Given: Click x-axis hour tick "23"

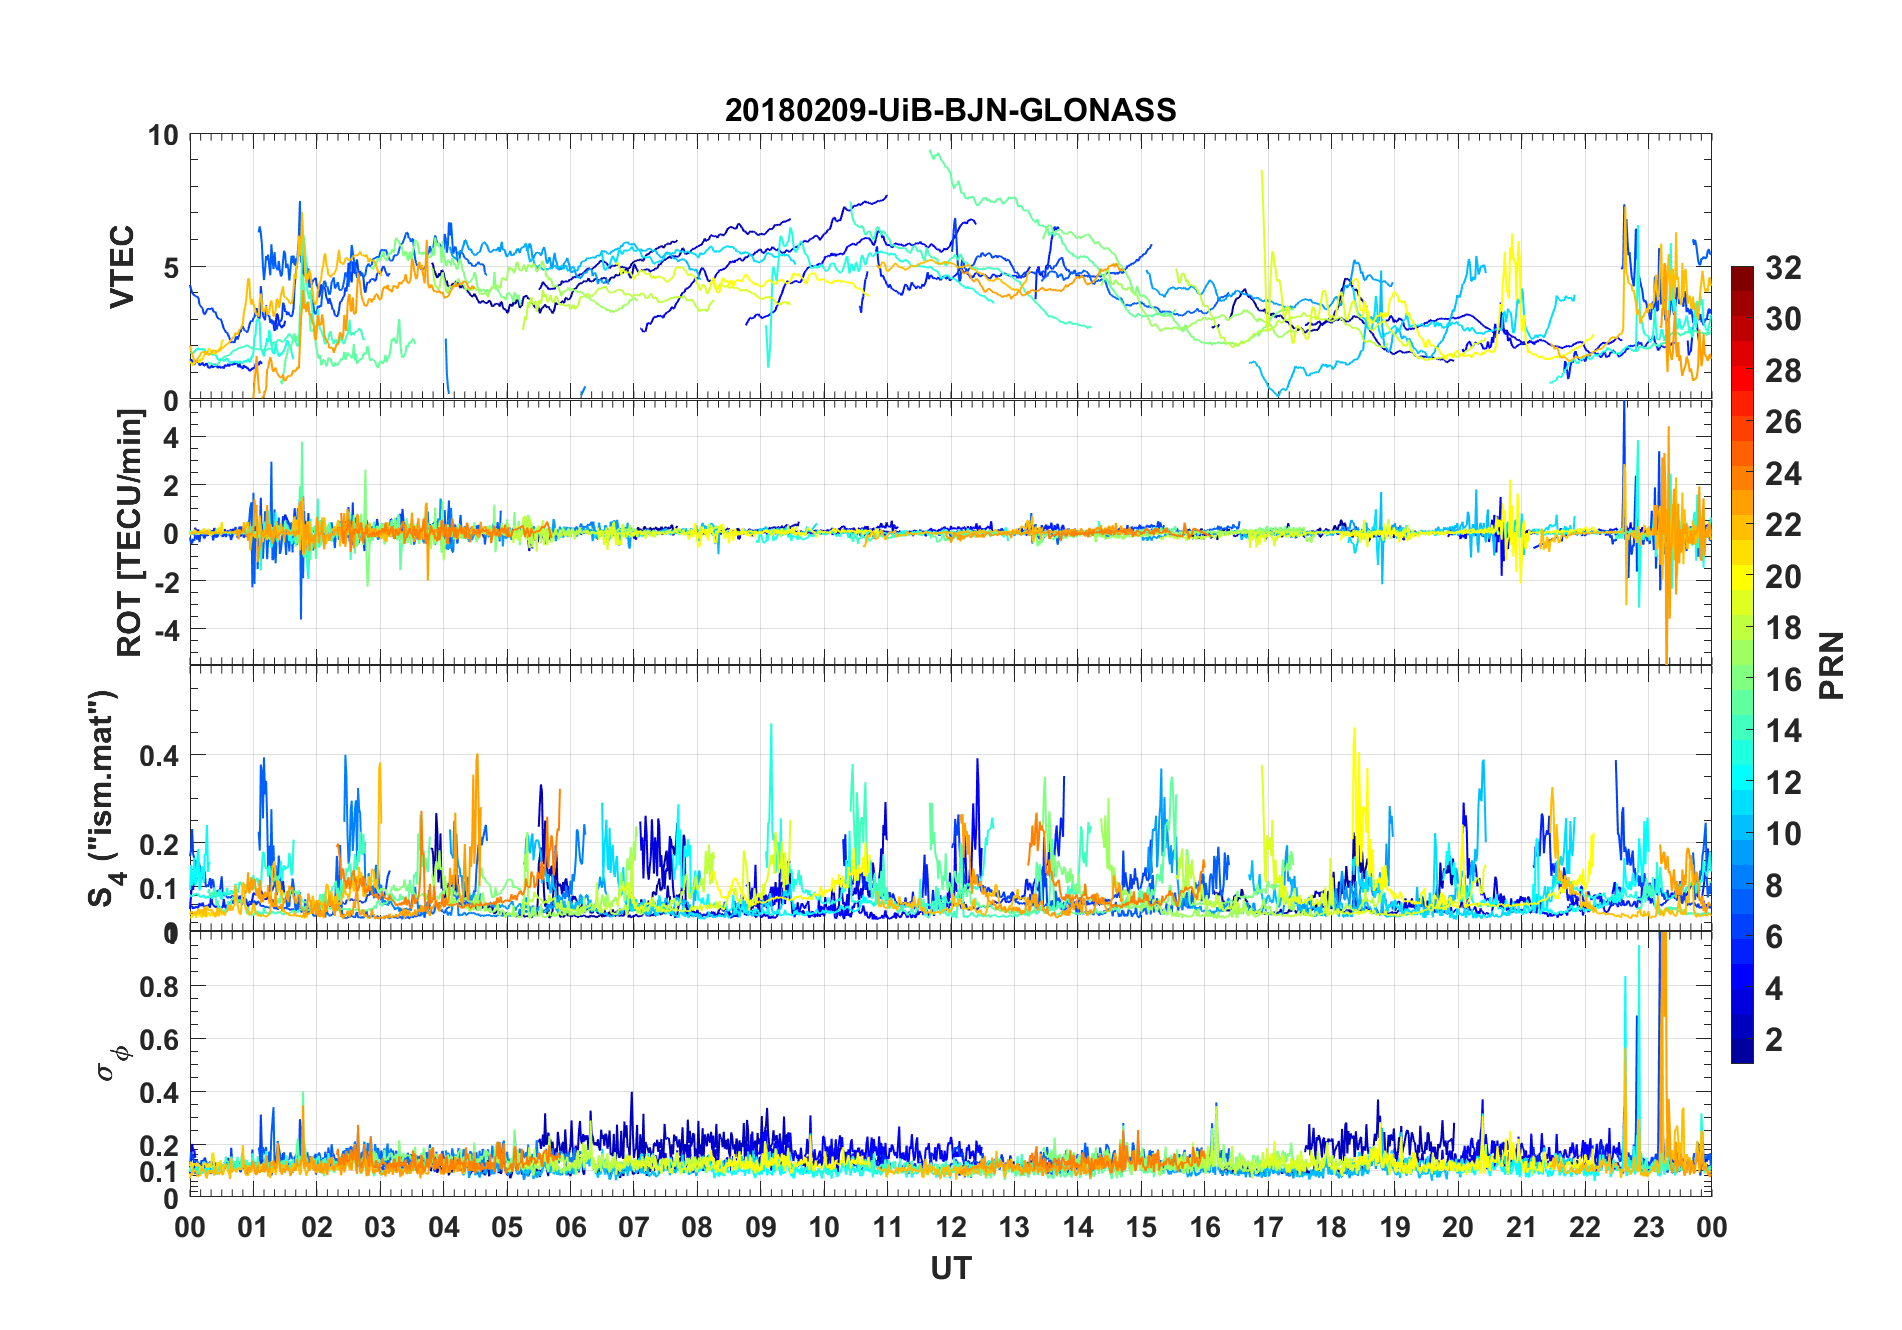Looking at the screenshot, I should pyautogui.click(x=1648, y=1227).
